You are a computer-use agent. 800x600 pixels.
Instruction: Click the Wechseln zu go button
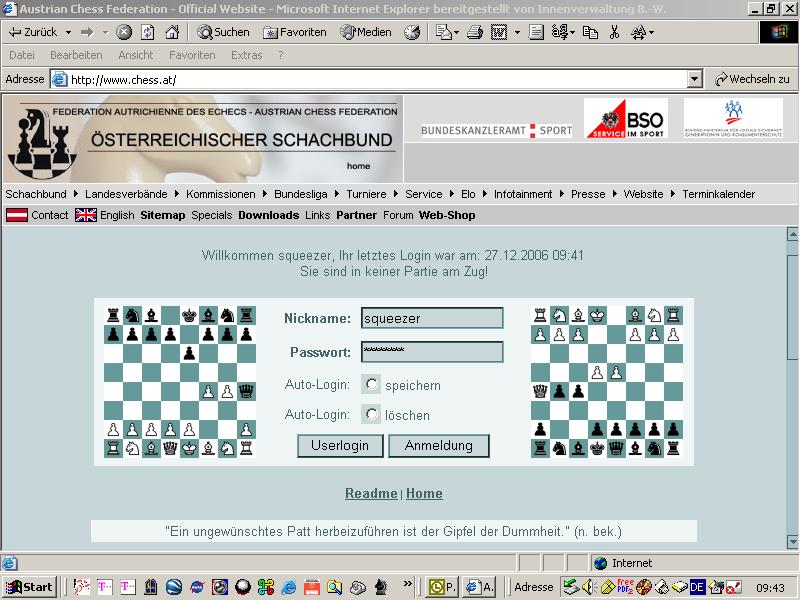pos(752,79)
